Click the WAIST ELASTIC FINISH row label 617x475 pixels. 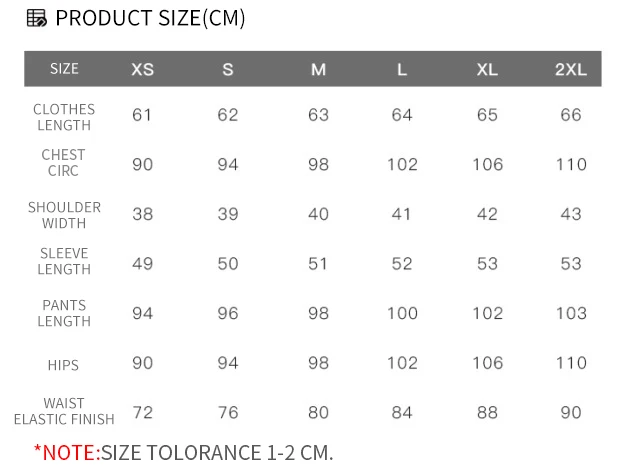coord(64,411)
